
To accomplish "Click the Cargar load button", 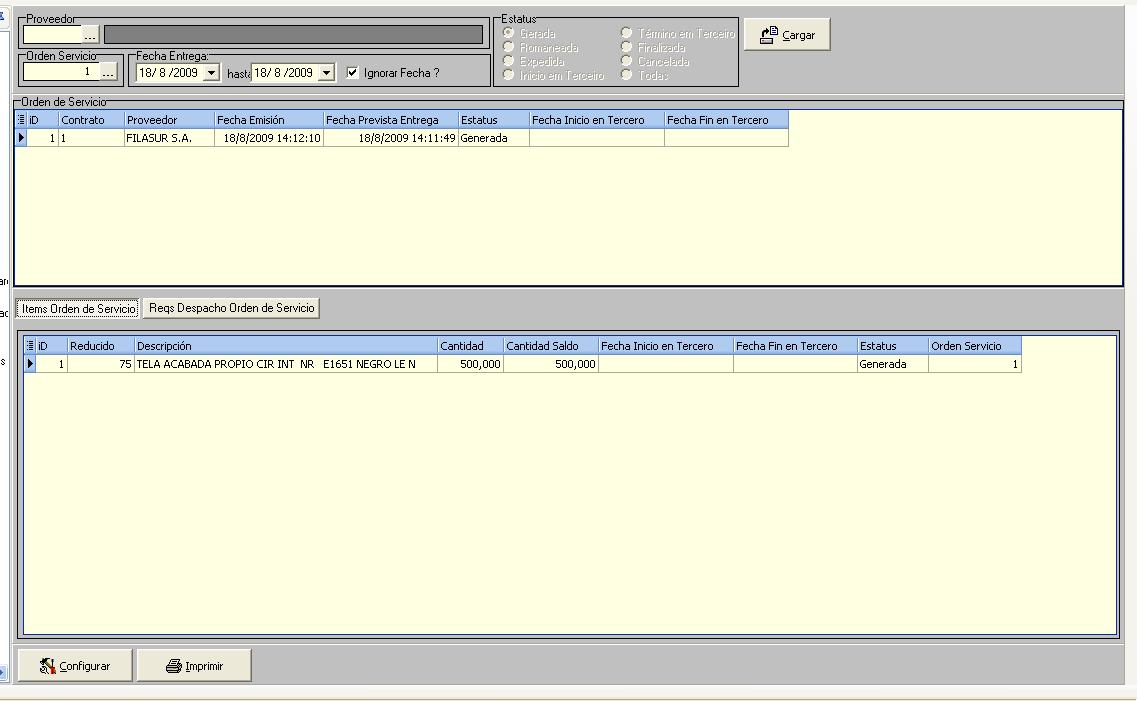I will tap(787, 35).
